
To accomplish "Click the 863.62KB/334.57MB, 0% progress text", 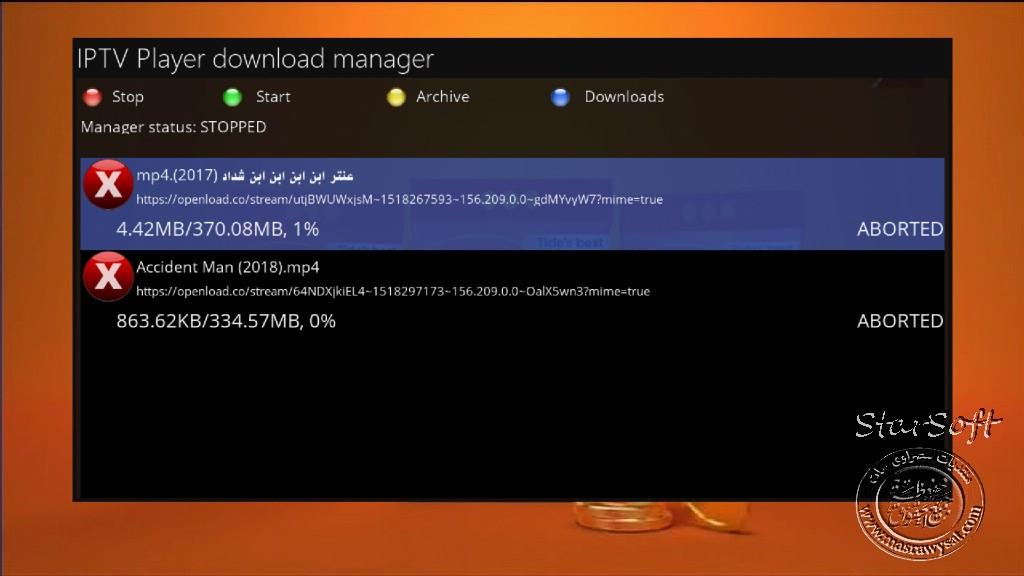I will (x=226, y=321).
